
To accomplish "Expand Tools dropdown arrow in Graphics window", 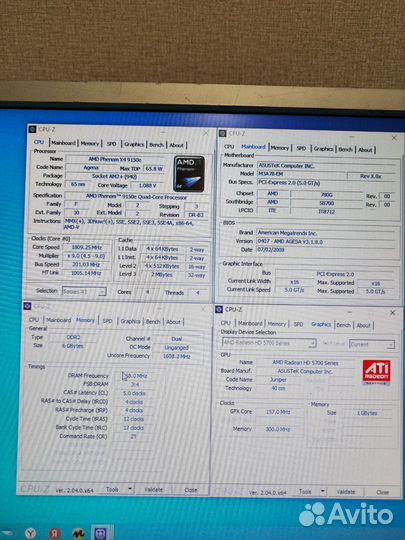I will click(323, 491).
